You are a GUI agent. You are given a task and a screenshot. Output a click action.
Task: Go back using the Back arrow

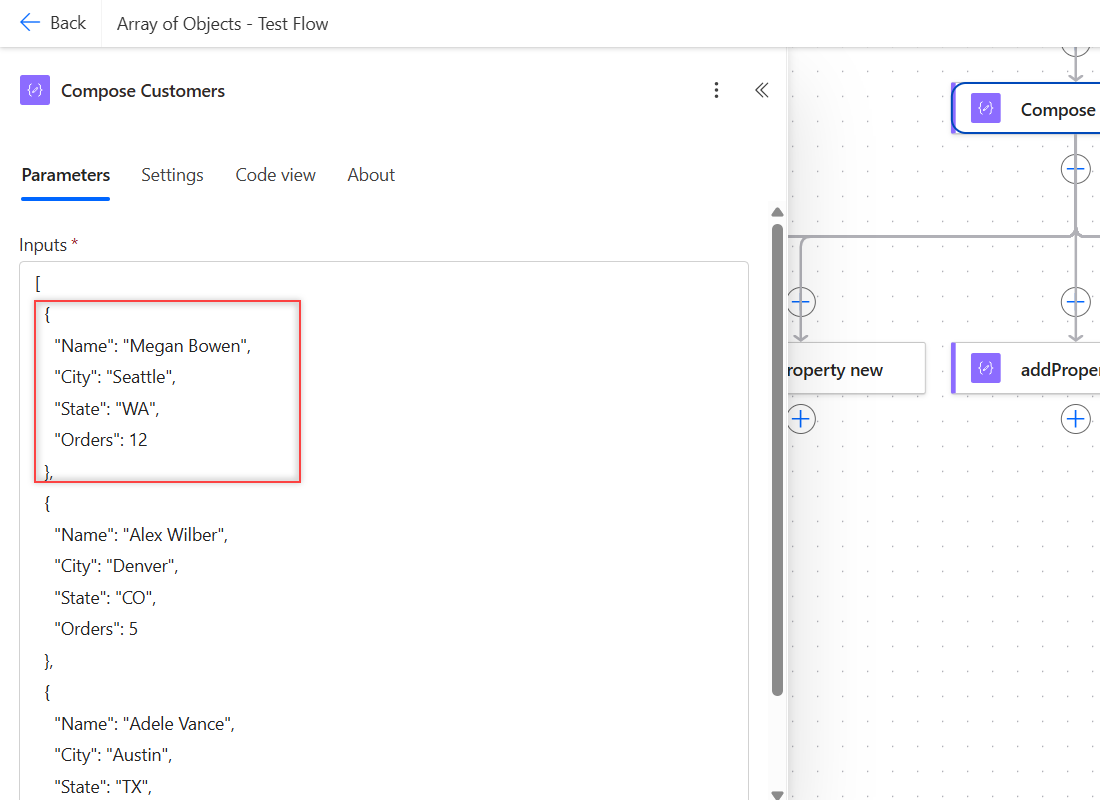pos(53,23)
